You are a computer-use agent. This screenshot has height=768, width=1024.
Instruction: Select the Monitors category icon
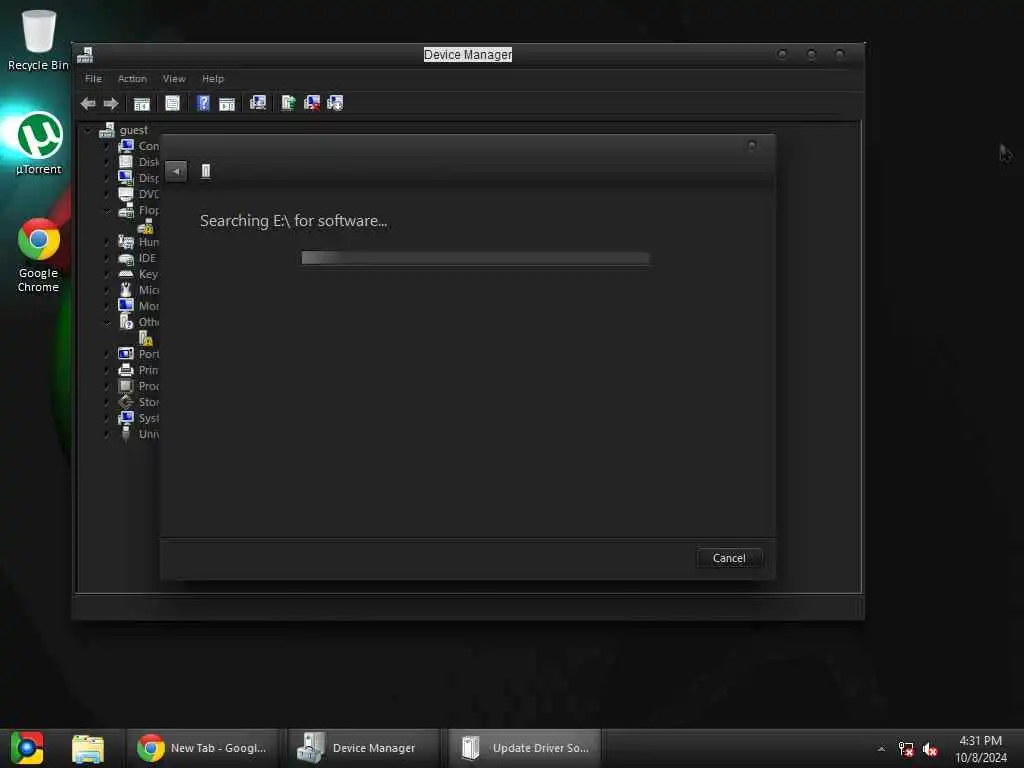[126, 306]
